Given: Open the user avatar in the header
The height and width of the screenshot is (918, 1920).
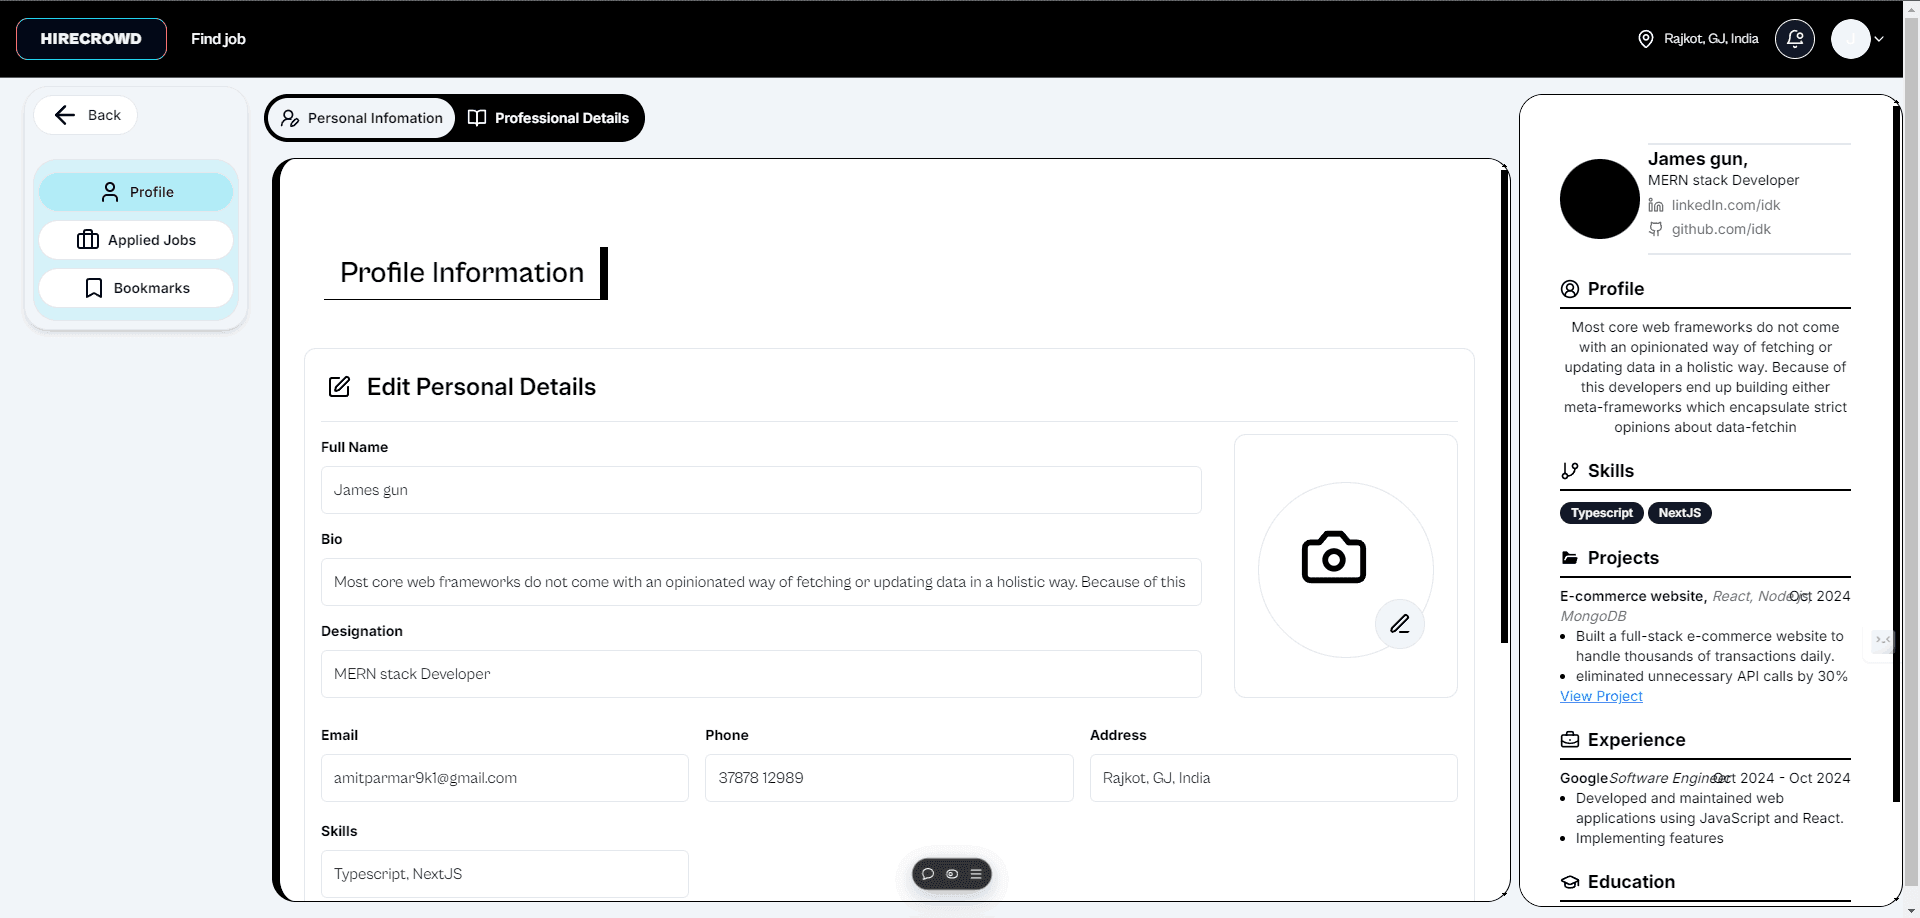Looking at the screenshot, I should (1850, 39).
